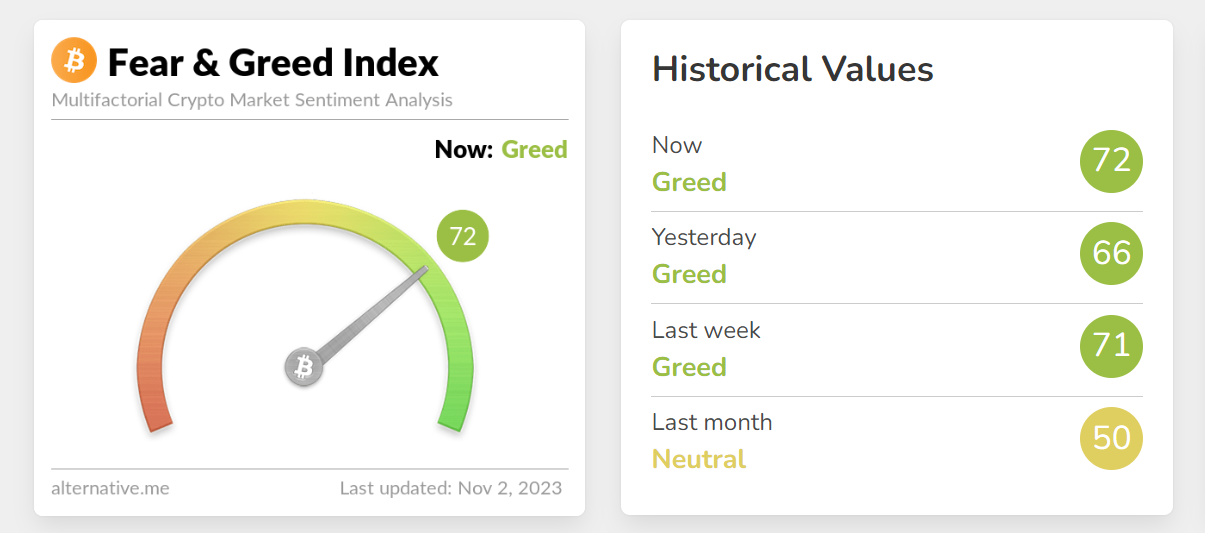Screen dimensions: 1205x533
Task: Click the green 72 gauge value bubble
Action: pyautogui.click(x=462, y=237)
